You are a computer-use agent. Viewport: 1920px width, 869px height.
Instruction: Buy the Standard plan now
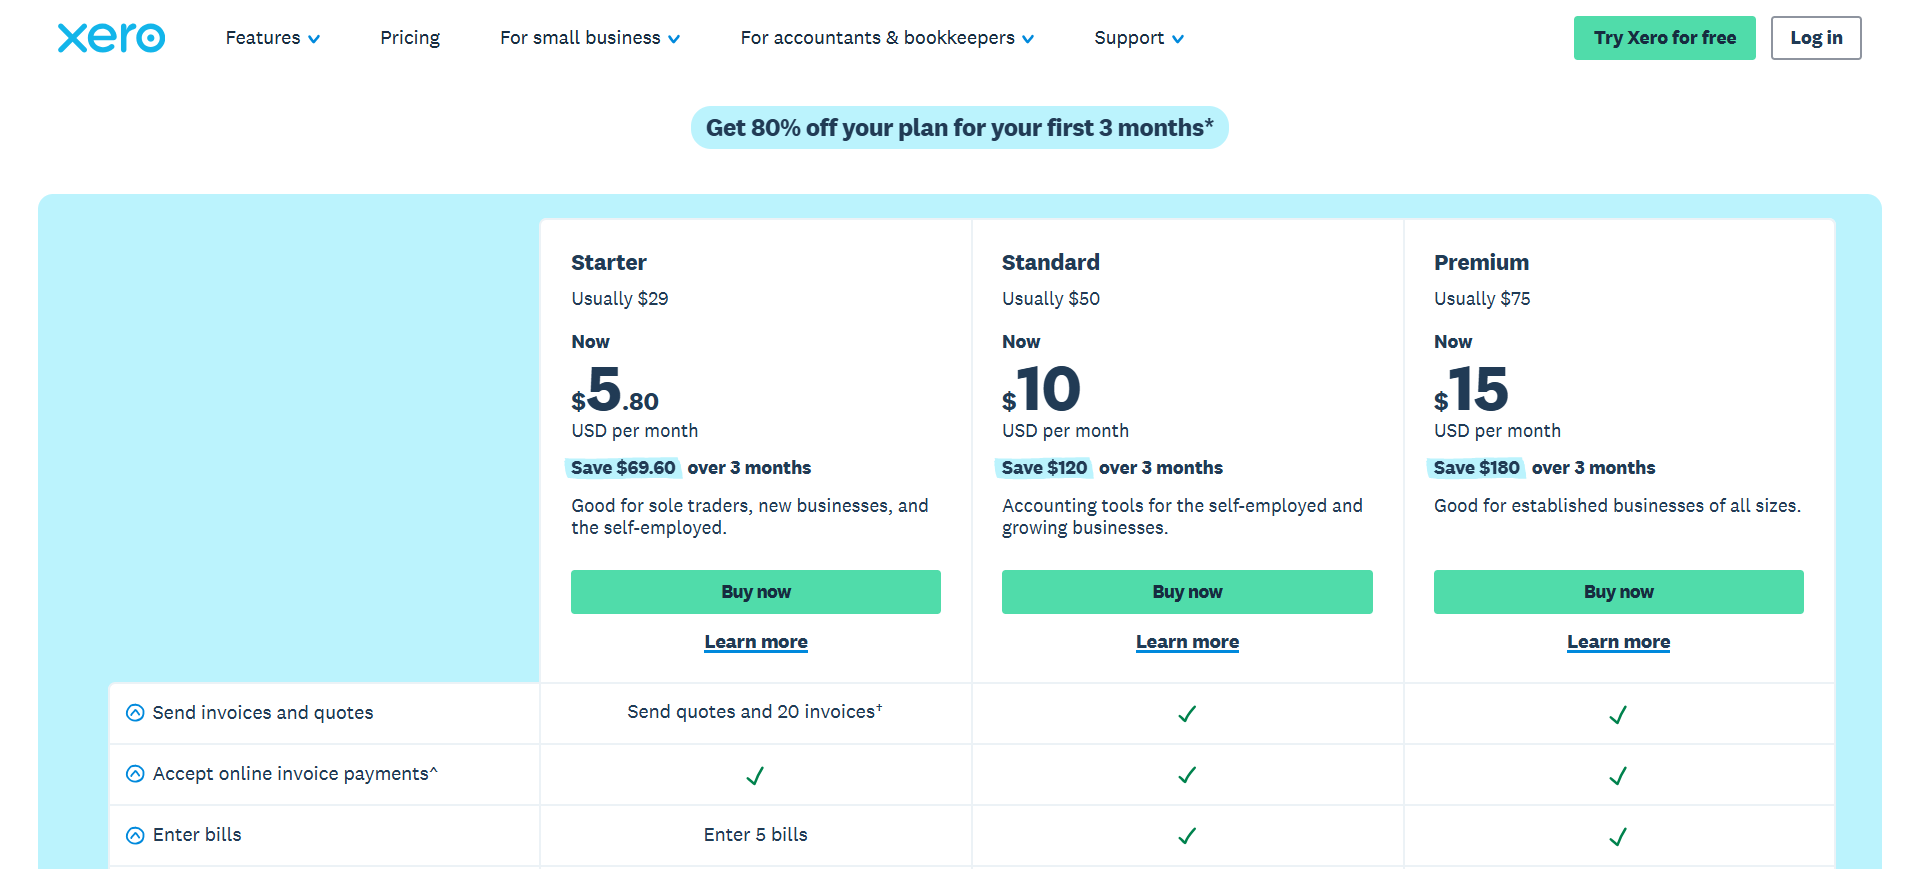tap(1187, 592)
